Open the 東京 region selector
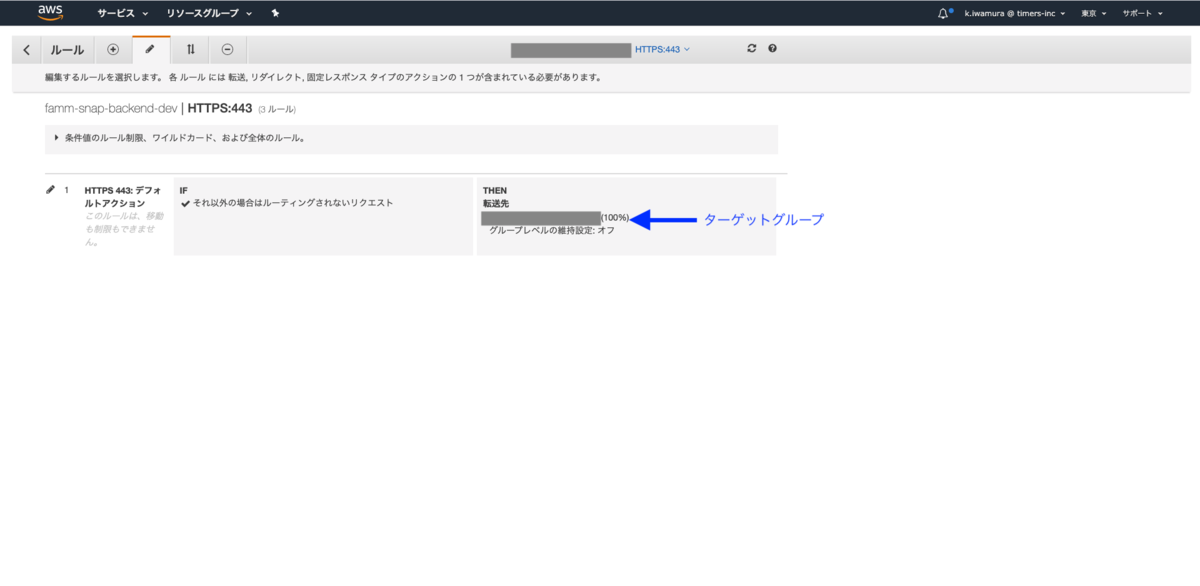 [x=1087, y=13]
